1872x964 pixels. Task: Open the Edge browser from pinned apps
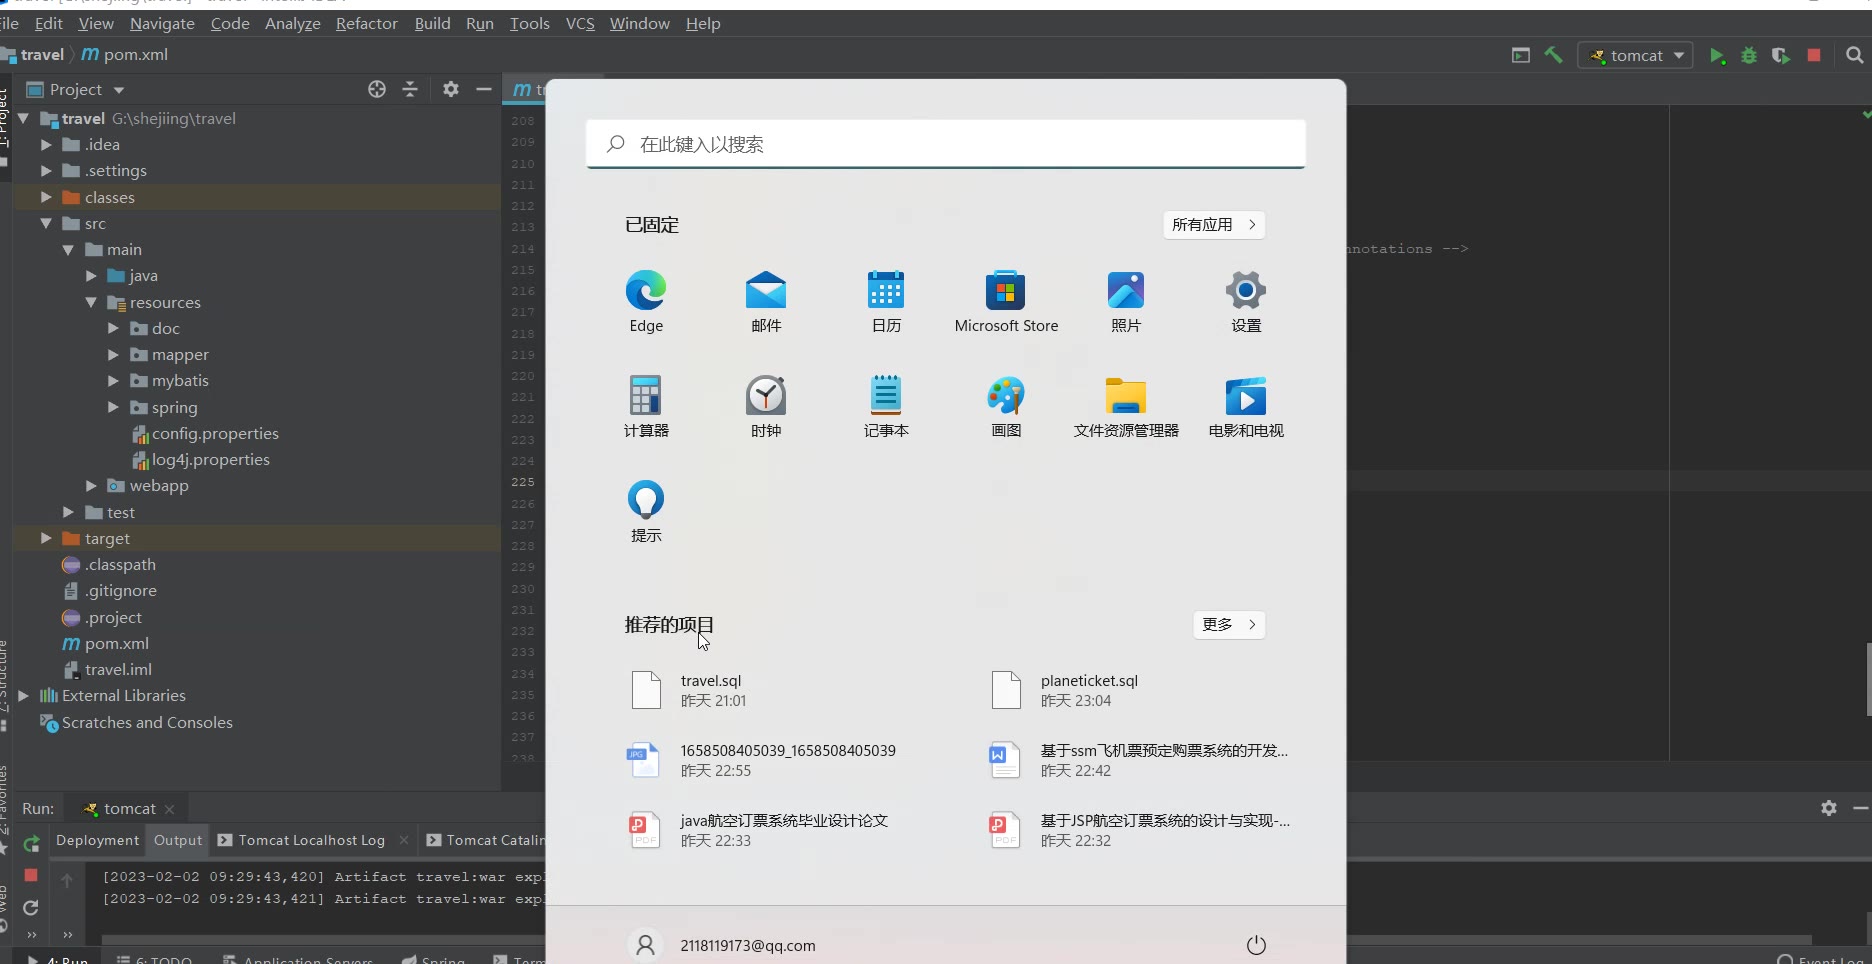(646, 300)
